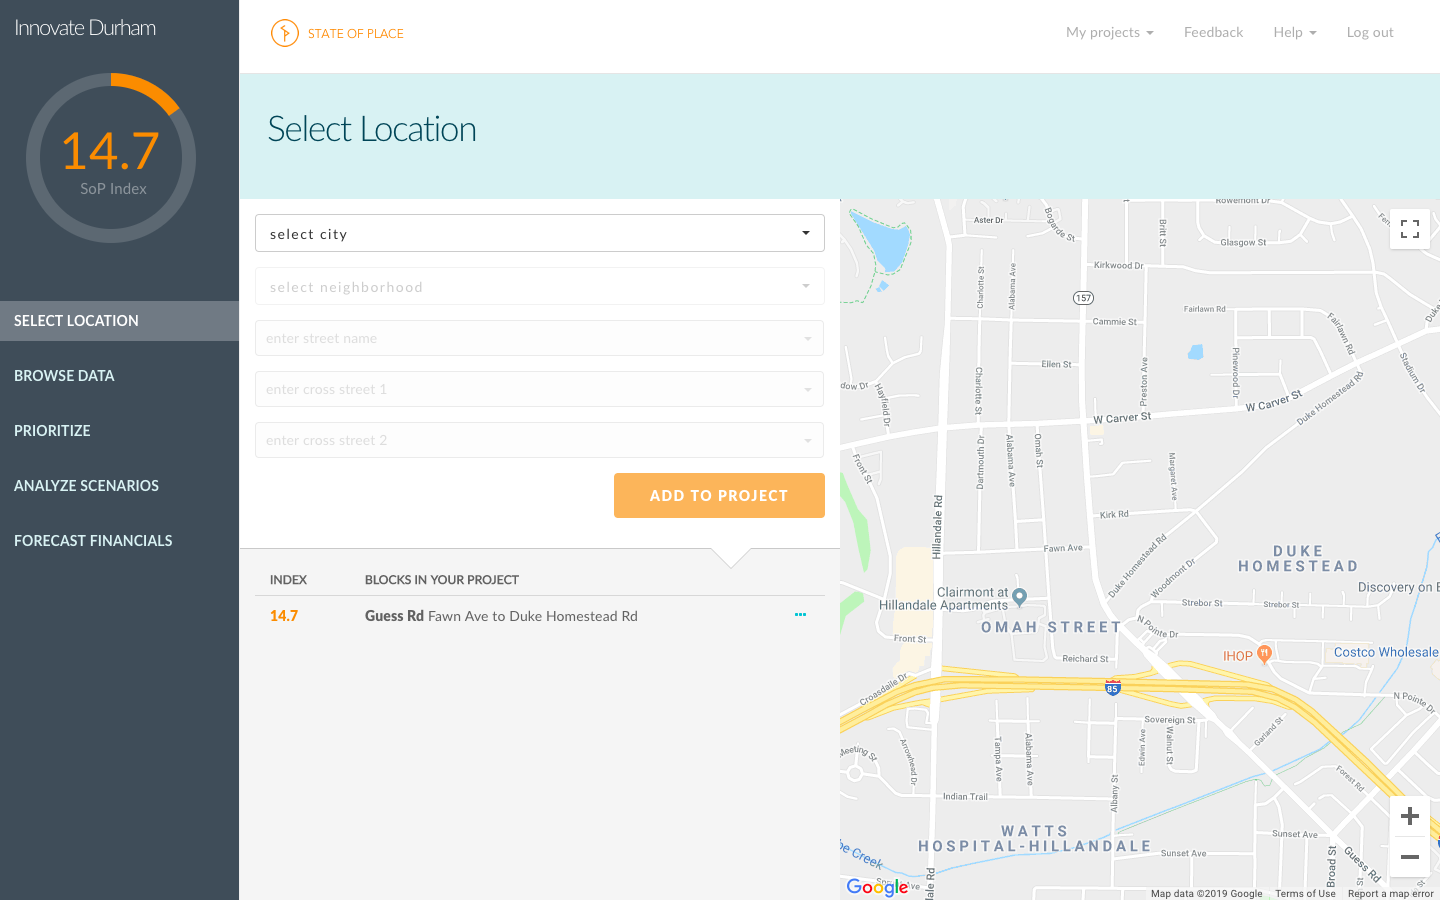Open the select neighborhood dropdown
1440x900 pixels.
[540, 286]
